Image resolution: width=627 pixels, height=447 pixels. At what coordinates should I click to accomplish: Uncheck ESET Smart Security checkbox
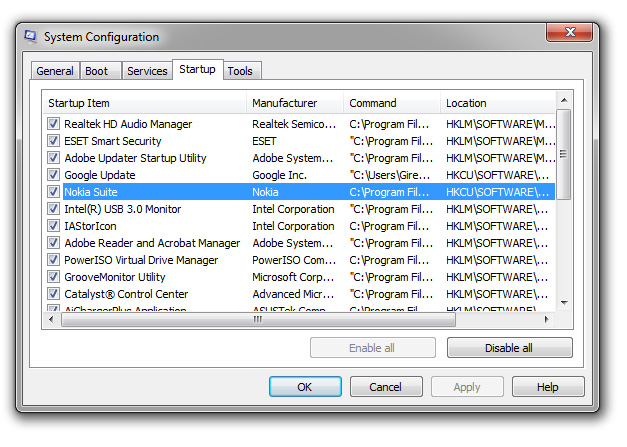pos(54,140)
